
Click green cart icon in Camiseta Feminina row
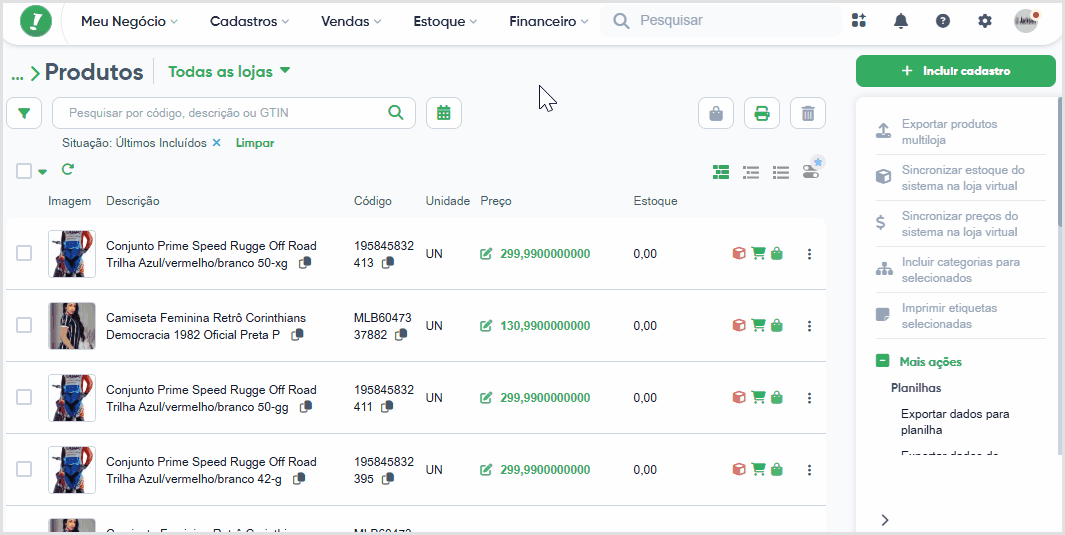758,326
